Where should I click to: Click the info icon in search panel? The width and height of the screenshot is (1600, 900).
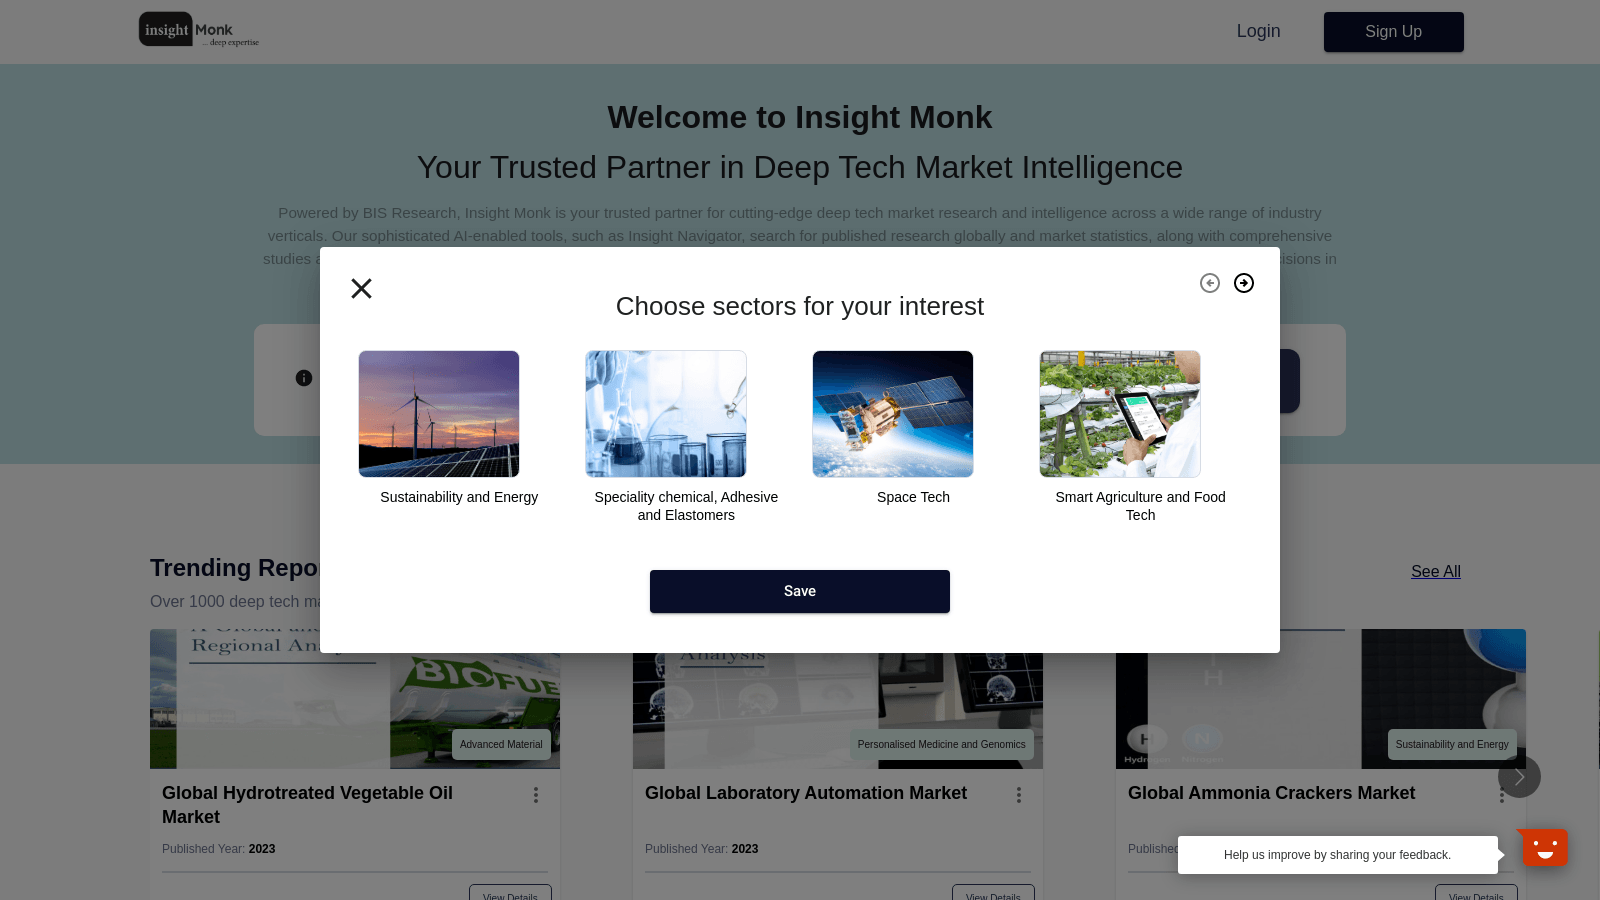coord(304,378)
